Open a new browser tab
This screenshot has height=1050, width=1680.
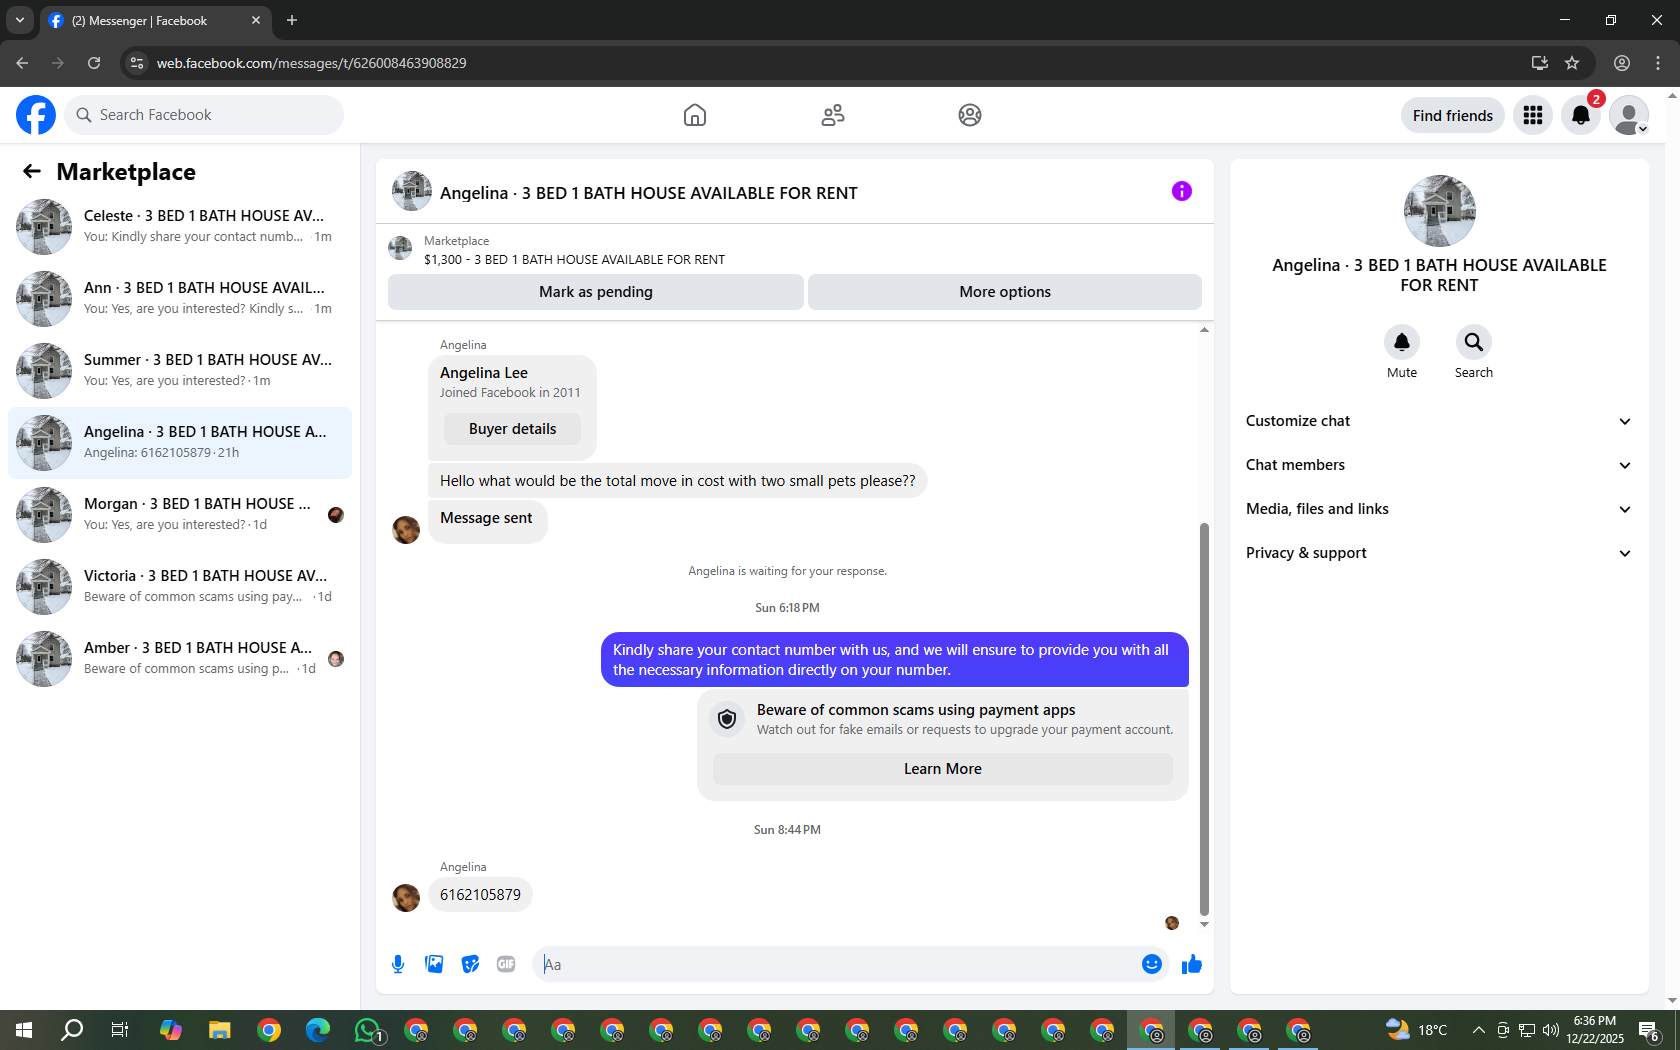[292, 20]
